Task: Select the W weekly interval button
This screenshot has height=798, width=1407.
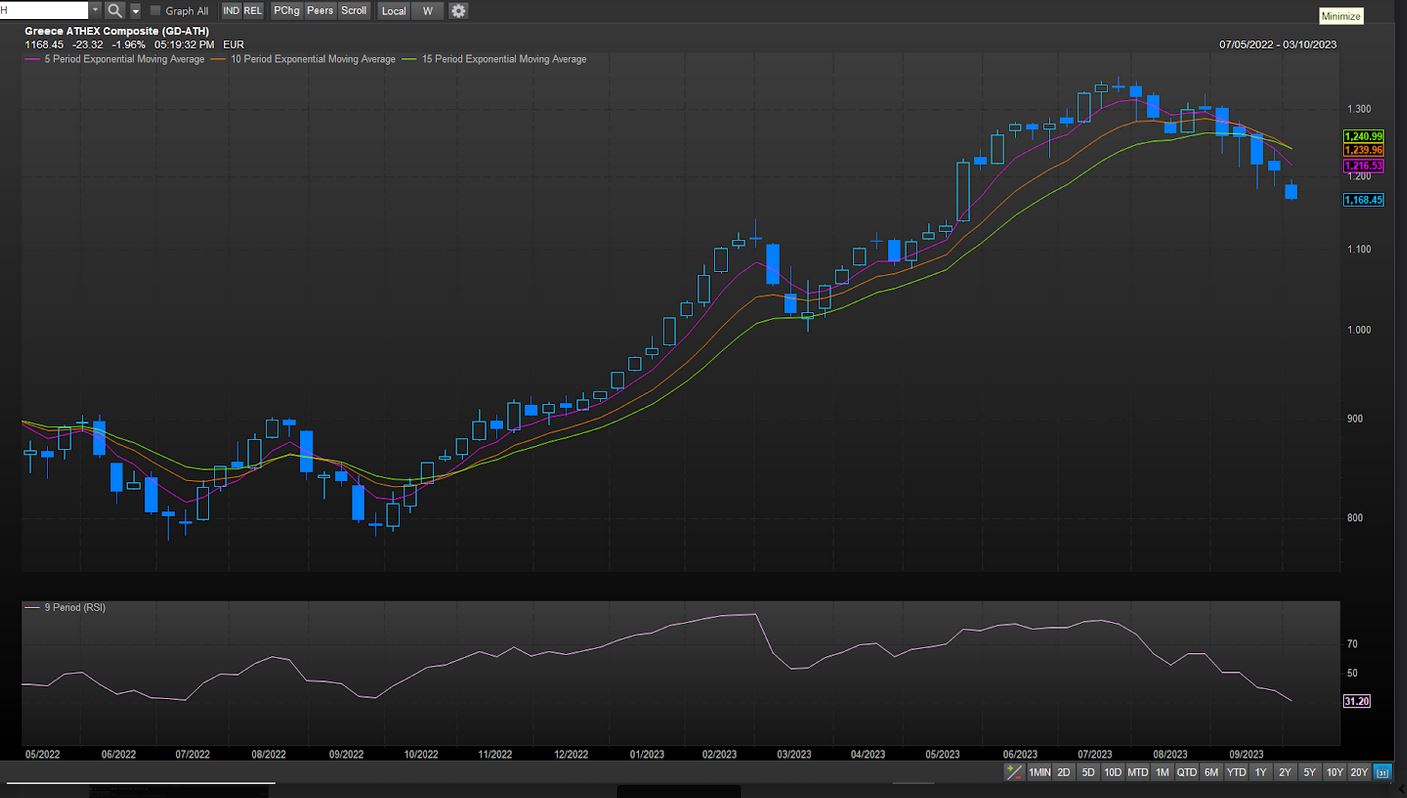Action: [428, 11]
